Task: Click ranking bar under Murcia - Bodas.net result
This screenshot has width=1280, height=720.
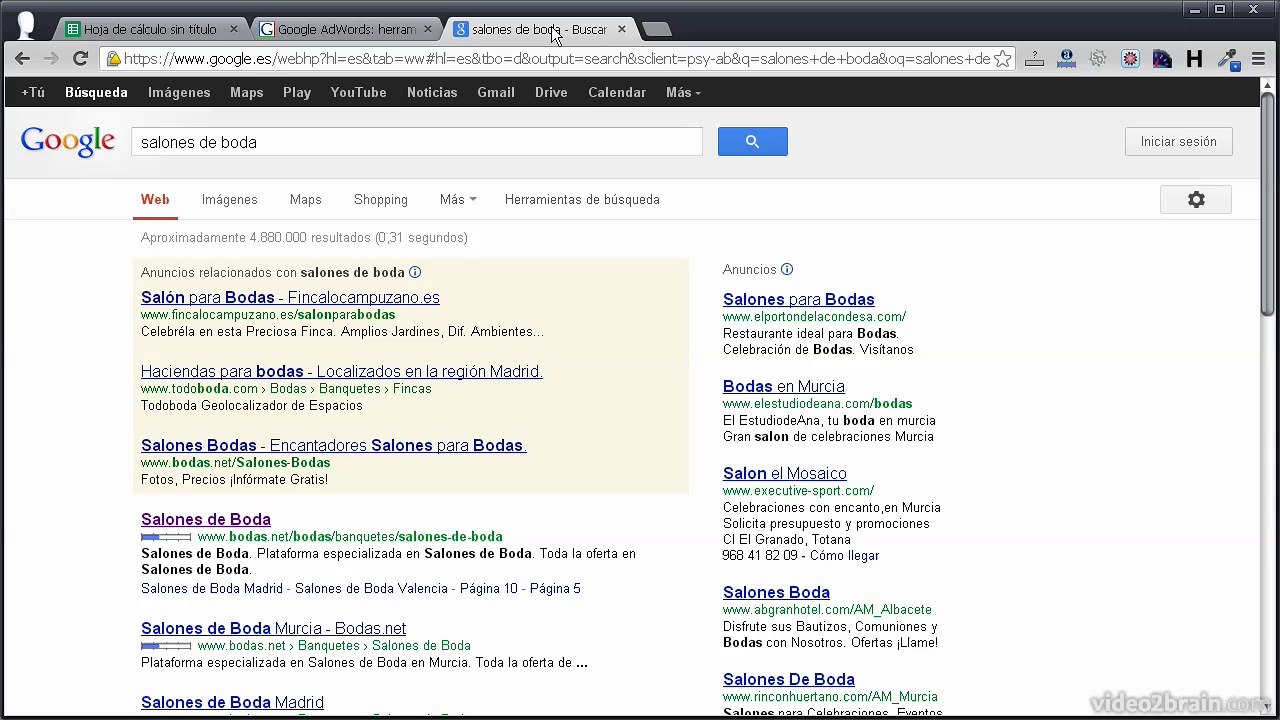Action: [x=166, y=646]
